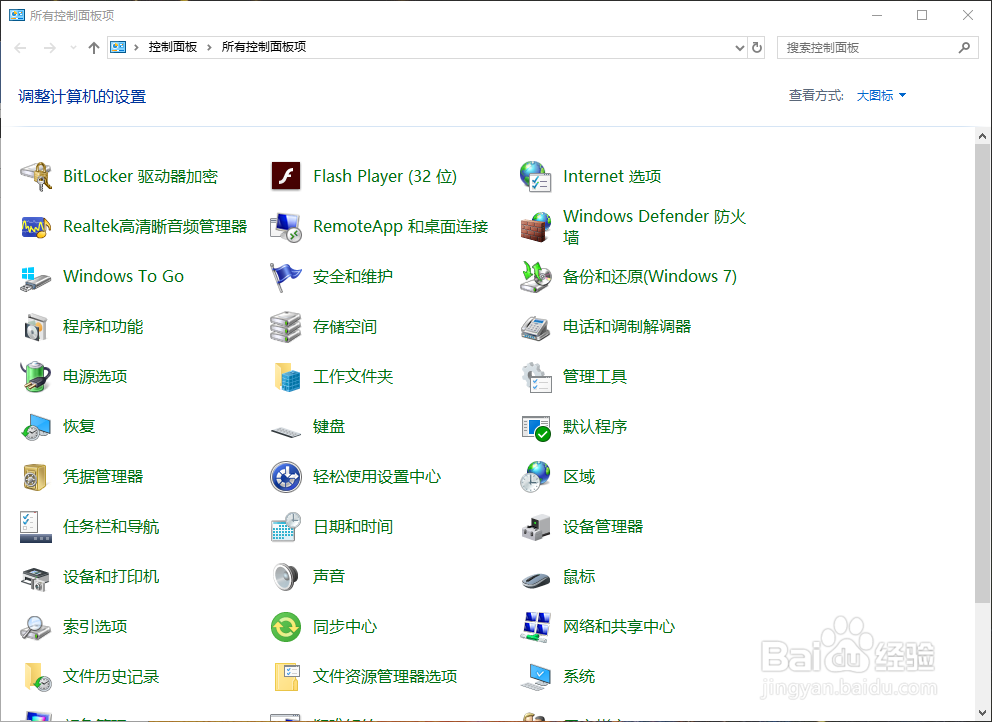The image size is (992, 722).
Task: Click the 系统 computer icon
Action: (536, 677)
